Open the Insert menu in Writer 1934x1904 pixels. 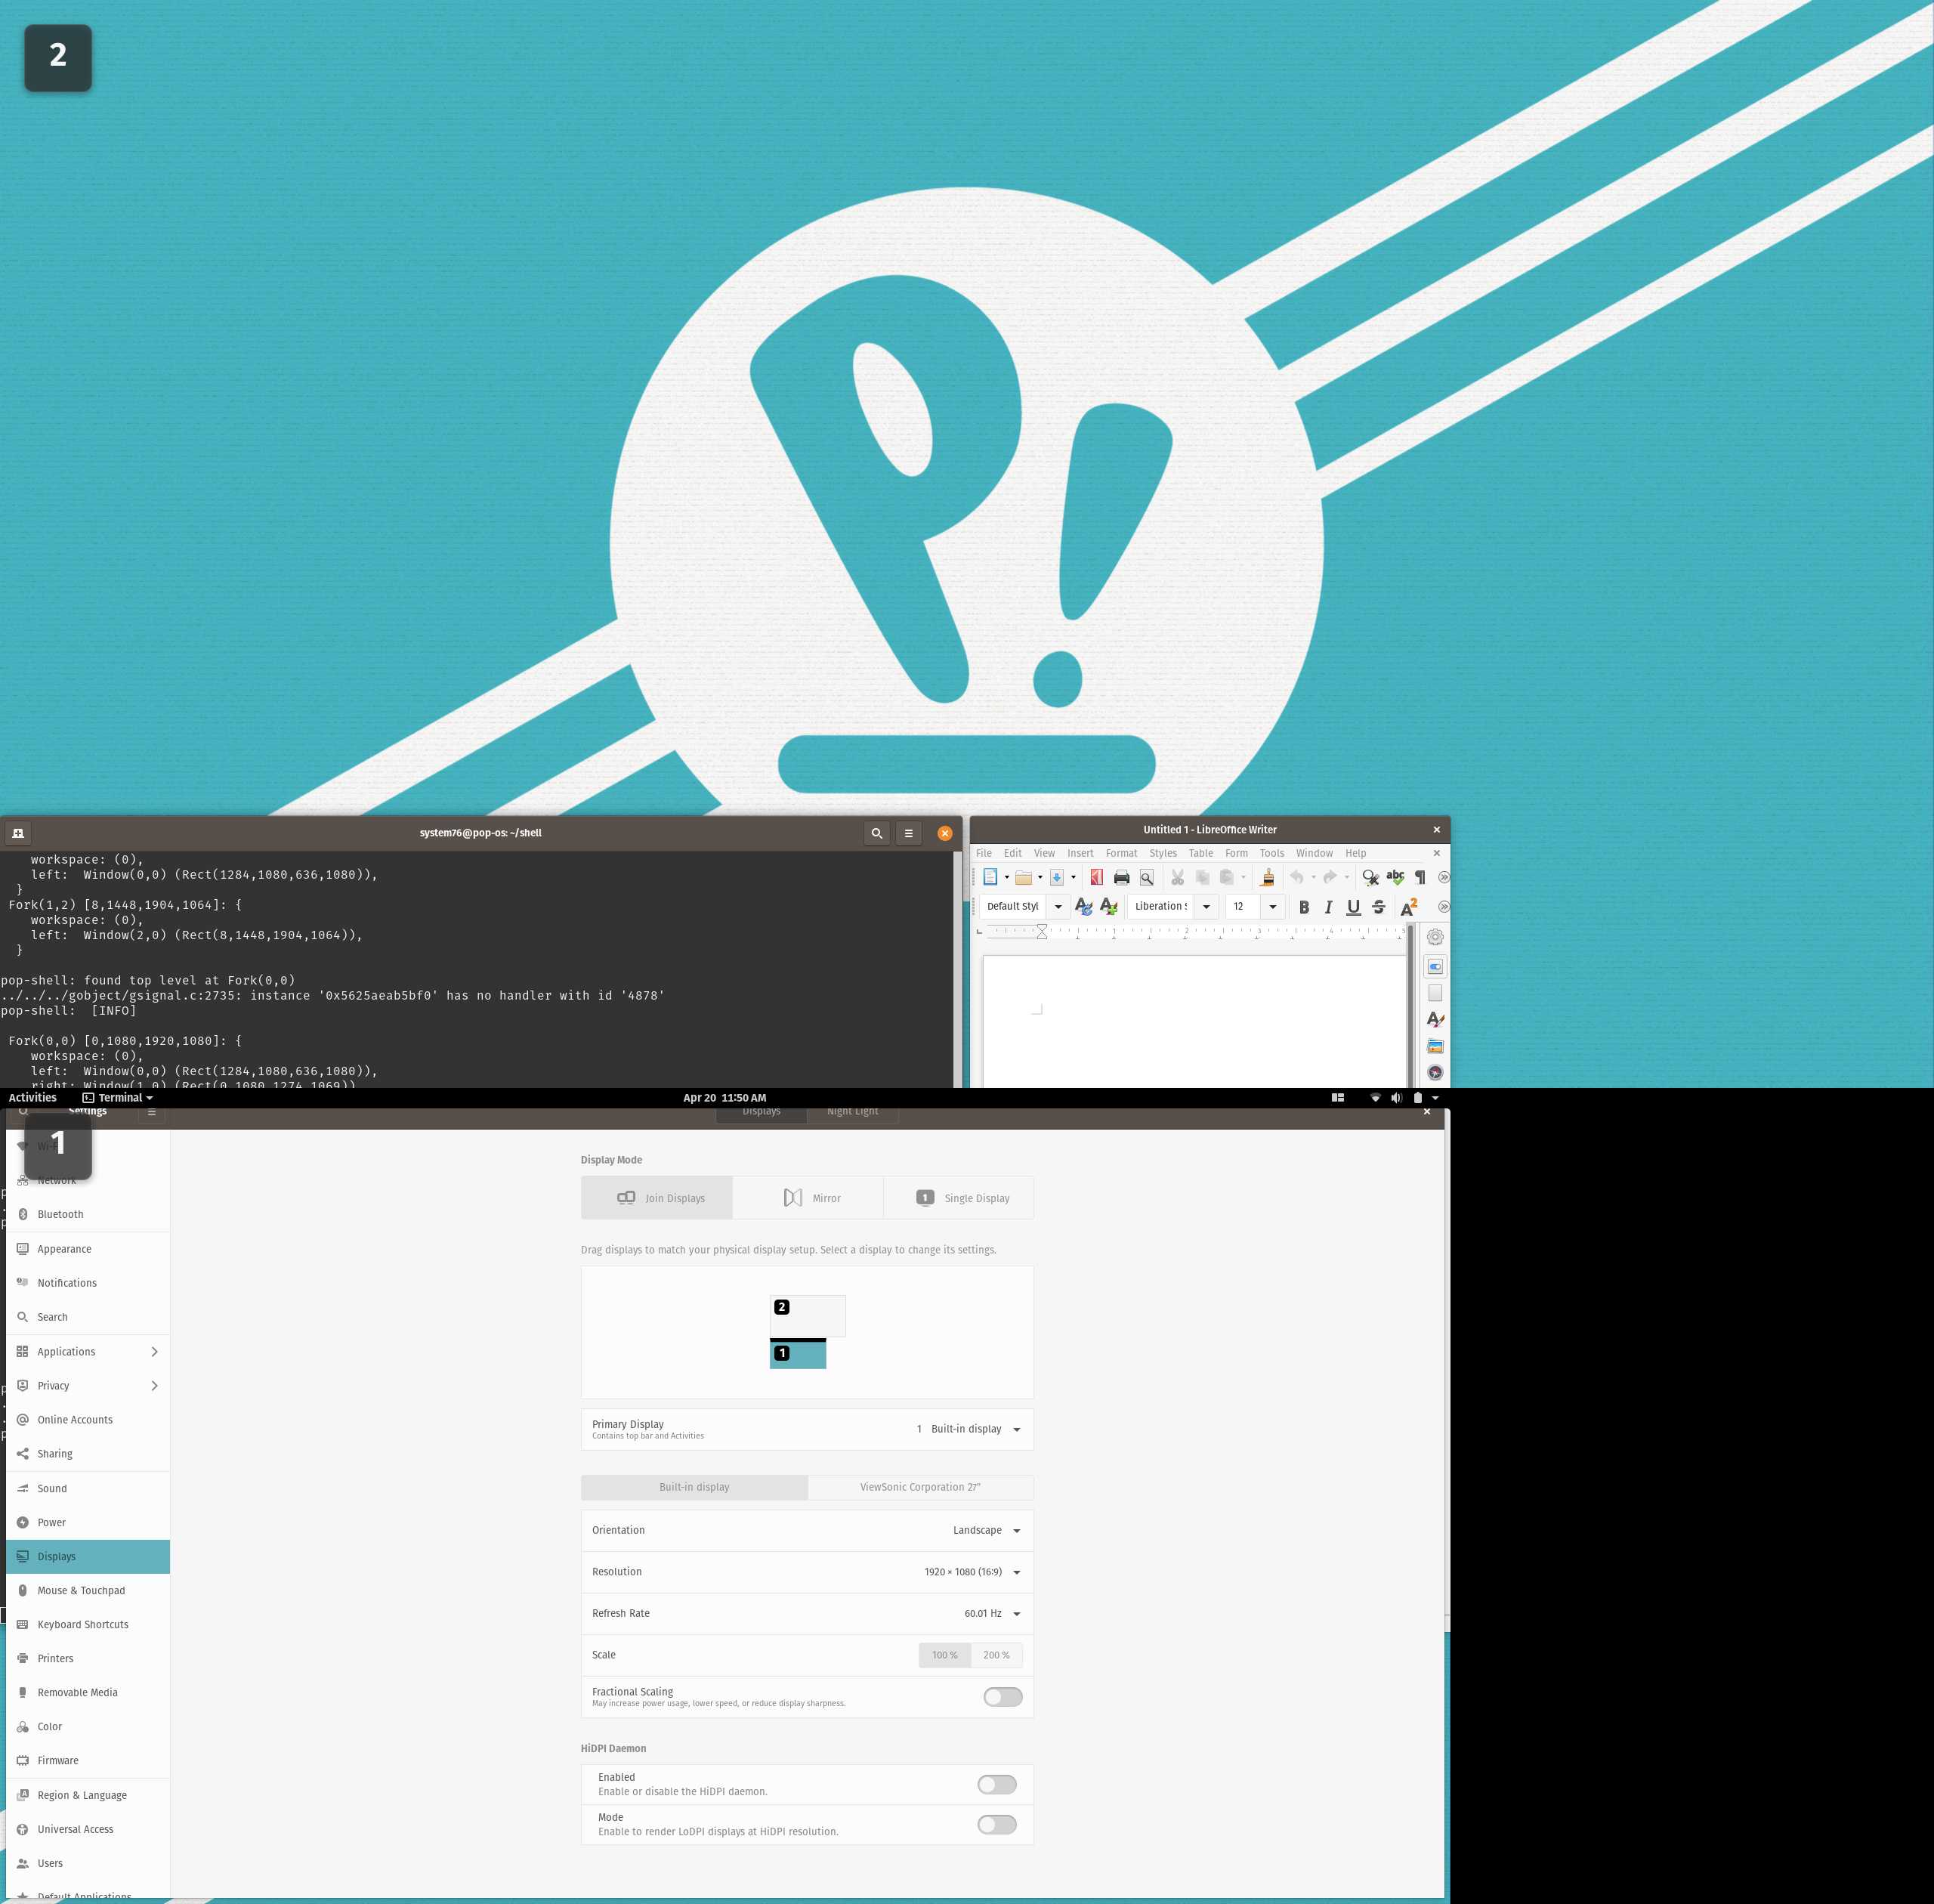pyautogui.click(x=1080, y=853)
